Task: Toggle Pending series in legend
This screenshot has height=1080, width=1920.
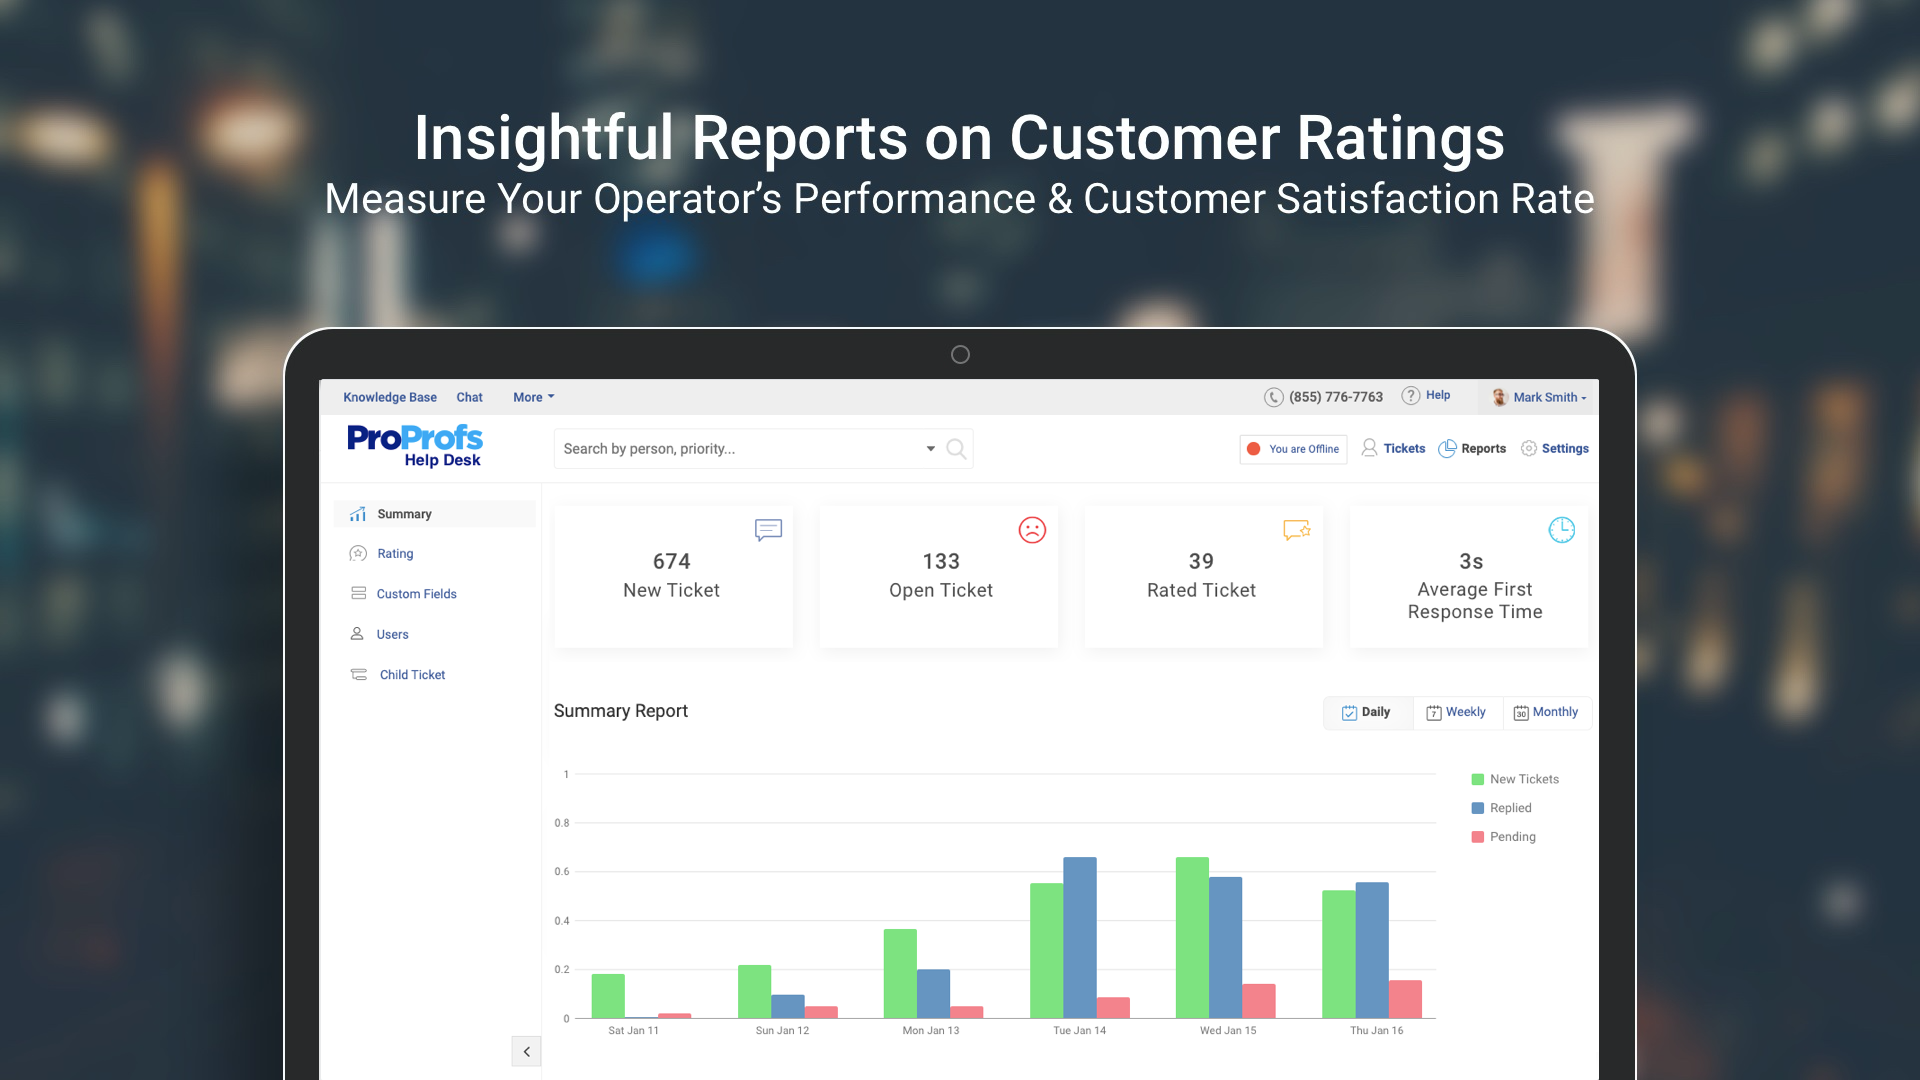Action: click(1512, 837)
